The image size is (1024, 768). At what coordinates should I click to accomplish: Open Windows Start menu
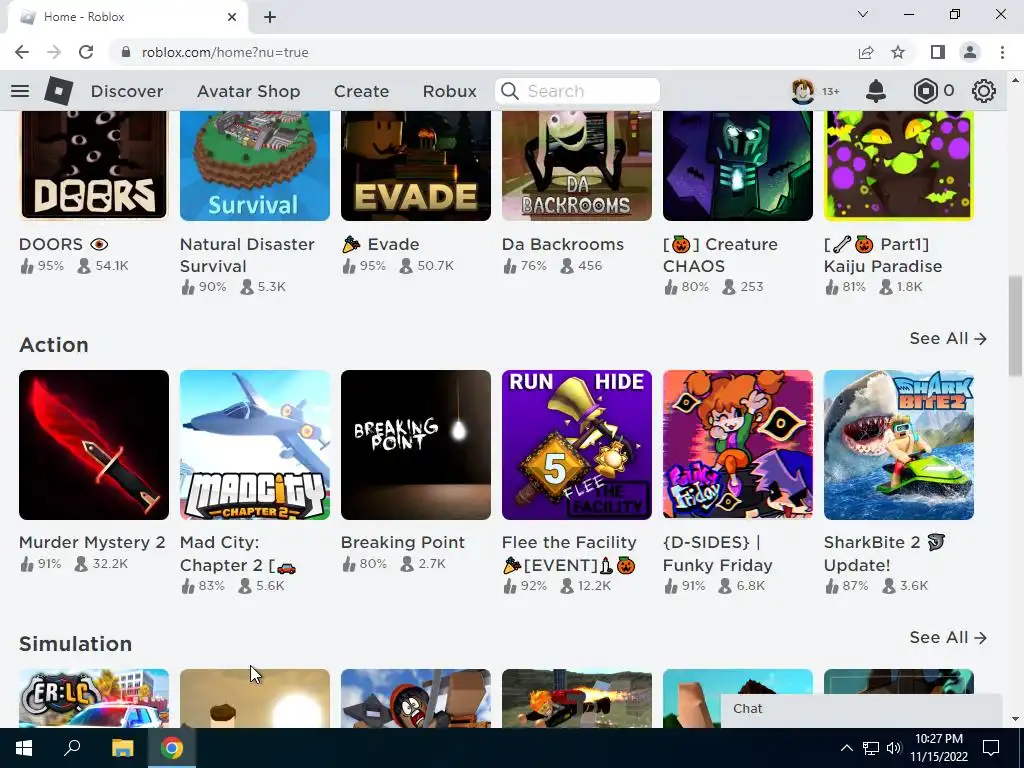(24, 748)
